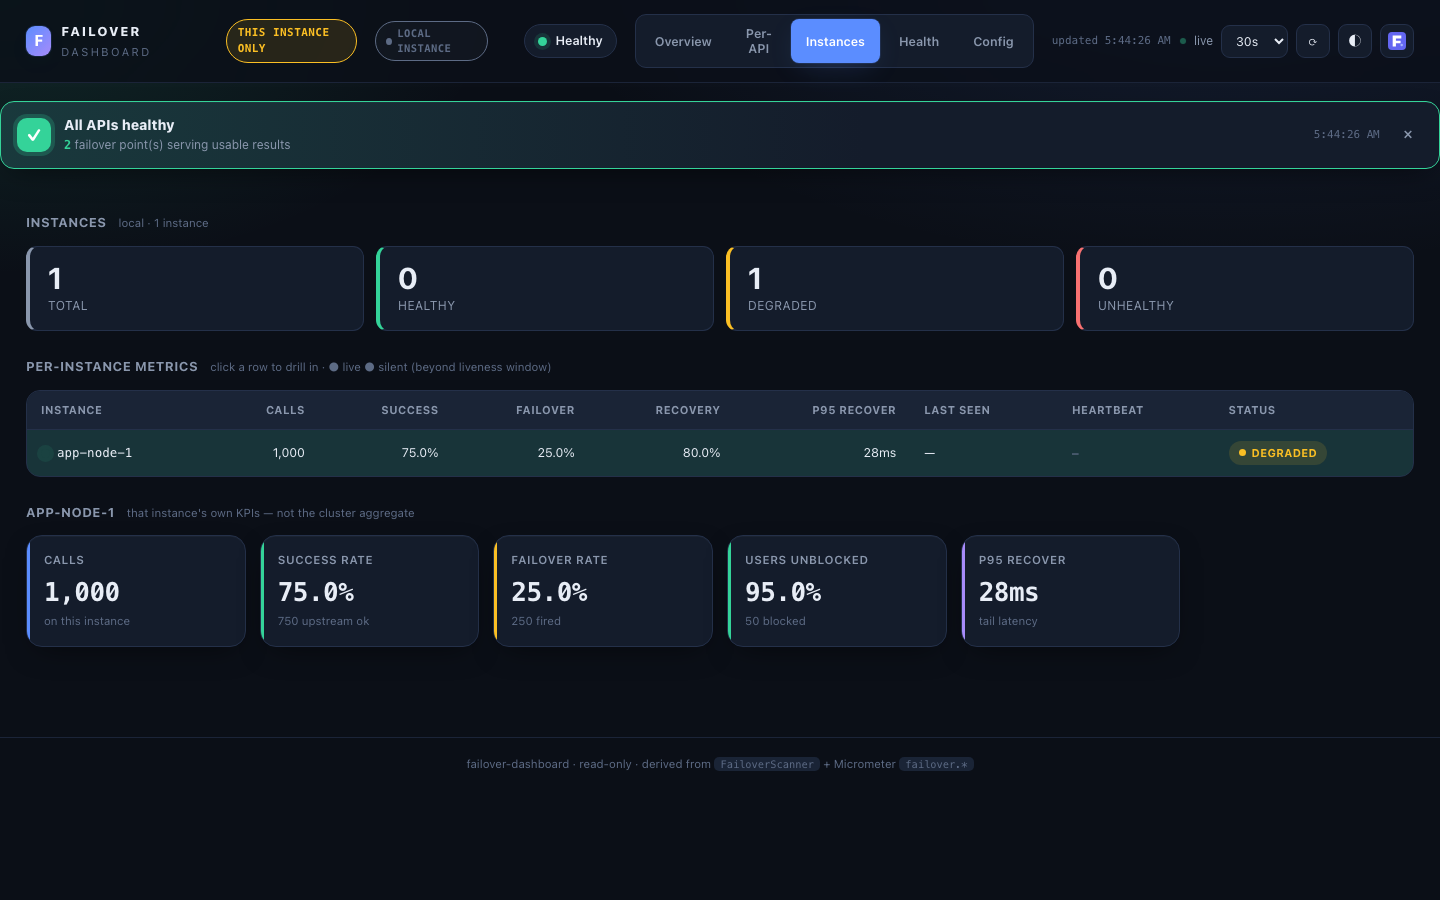The height and width of the screenshot is (900, 1440).
Task: Click the updated 5:44:26 AM timestamp
Action: click(1111, 41)
